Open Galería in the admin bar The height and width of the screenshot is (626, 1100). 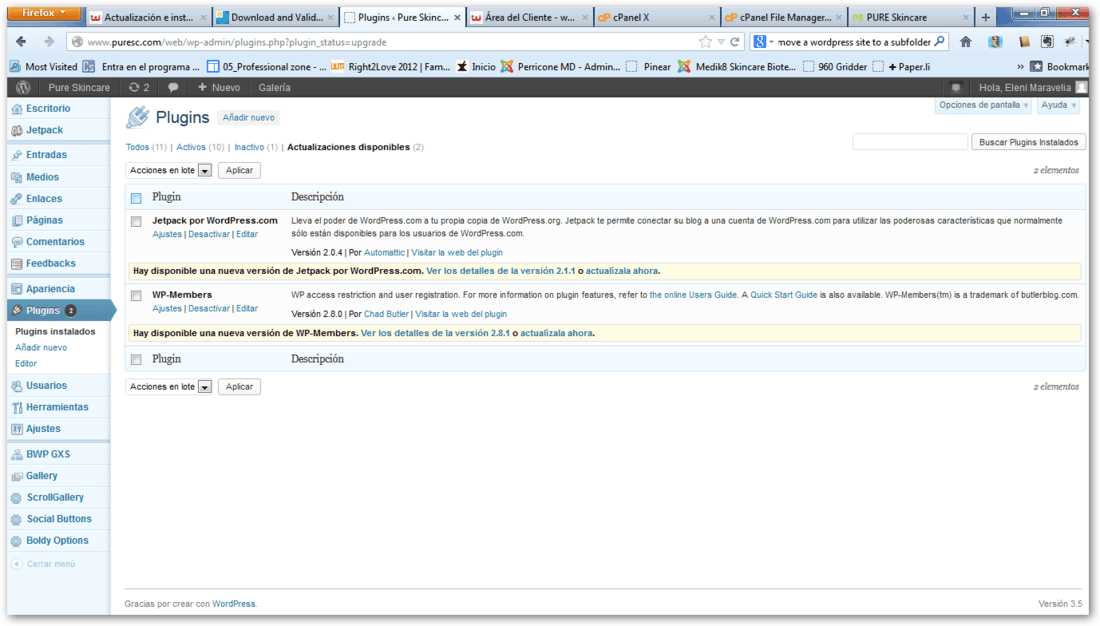274,88
